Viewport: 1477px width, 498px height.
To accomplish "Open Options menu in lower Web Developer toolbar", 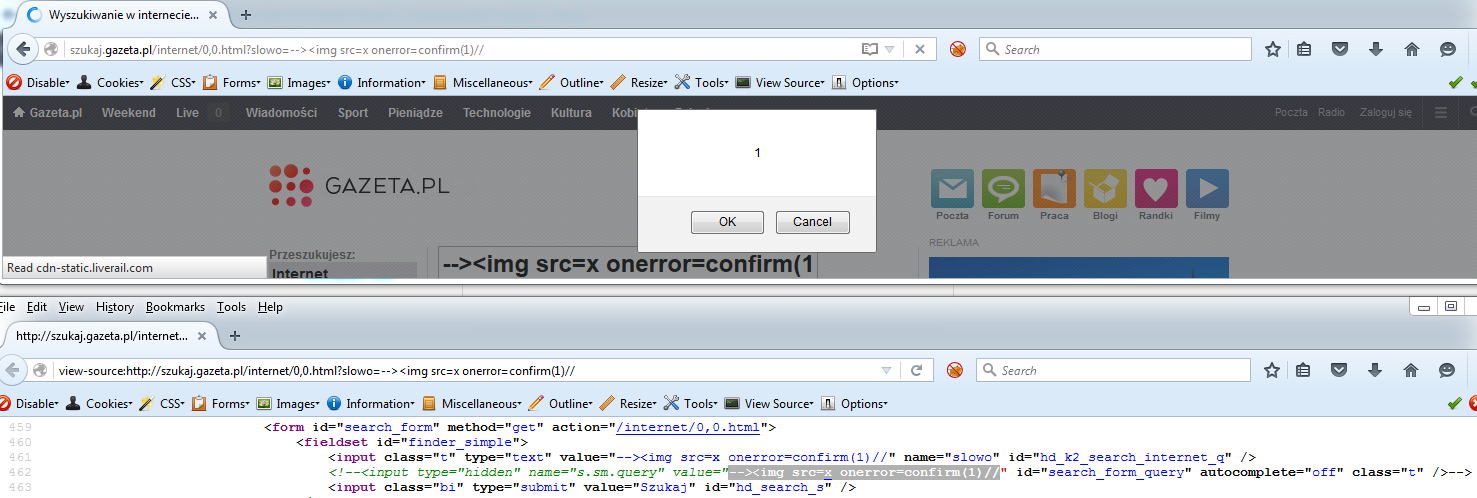I will click(854, 404).
